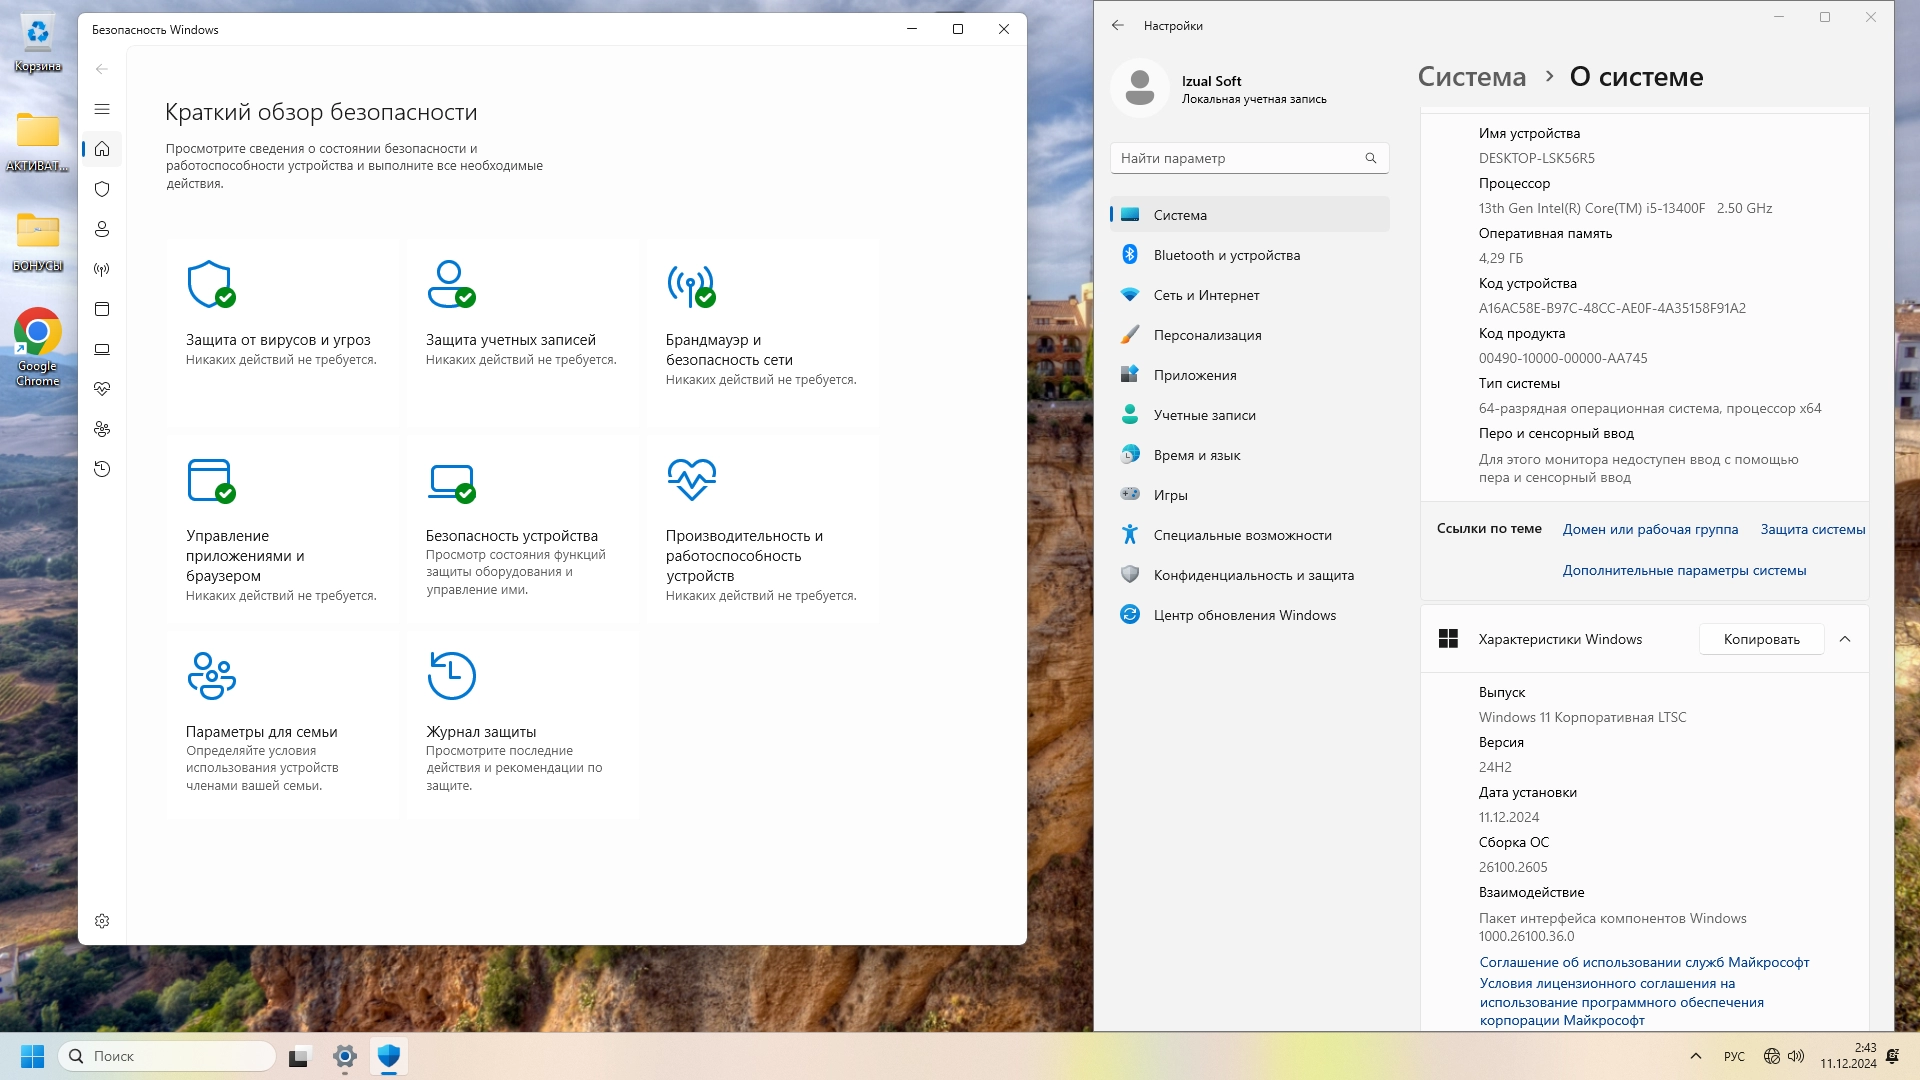The width and height of the screenshot is (1920, 1080).
Task: Open Family options sidebar icon
Action: (x=102, y=429)
